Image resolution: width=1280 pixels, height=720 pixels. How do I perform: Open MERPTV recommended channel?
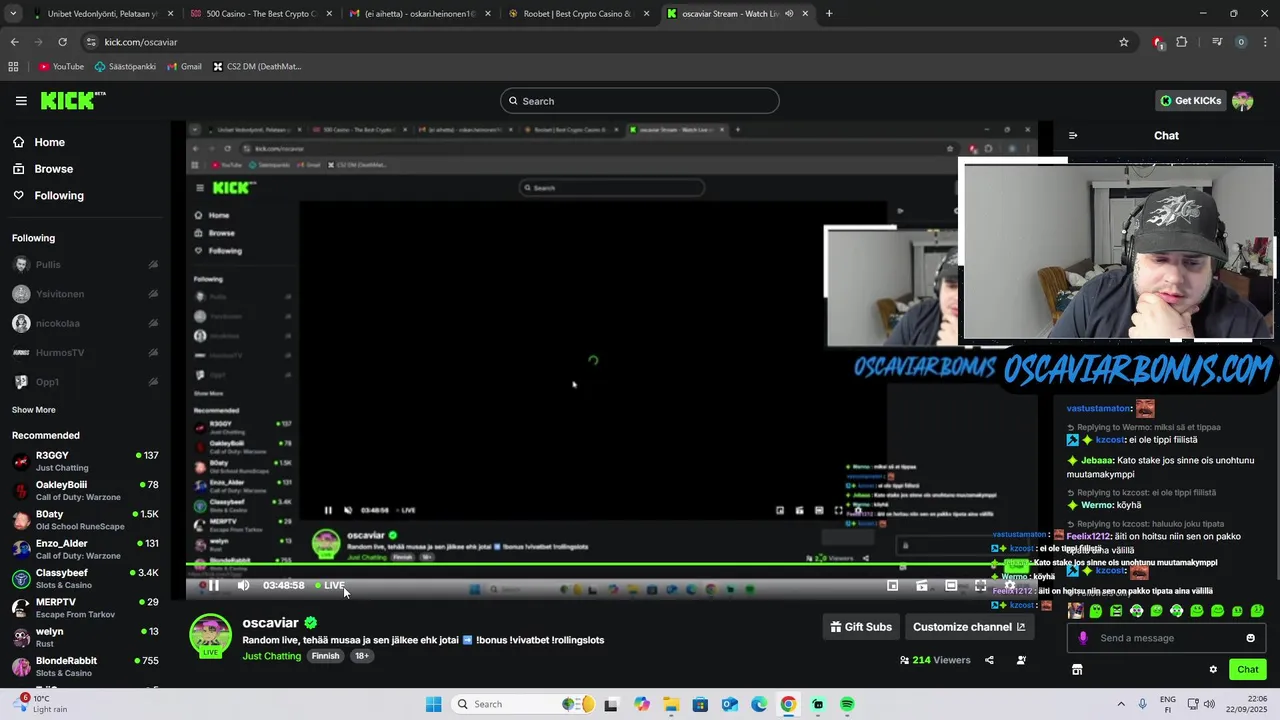85,608
